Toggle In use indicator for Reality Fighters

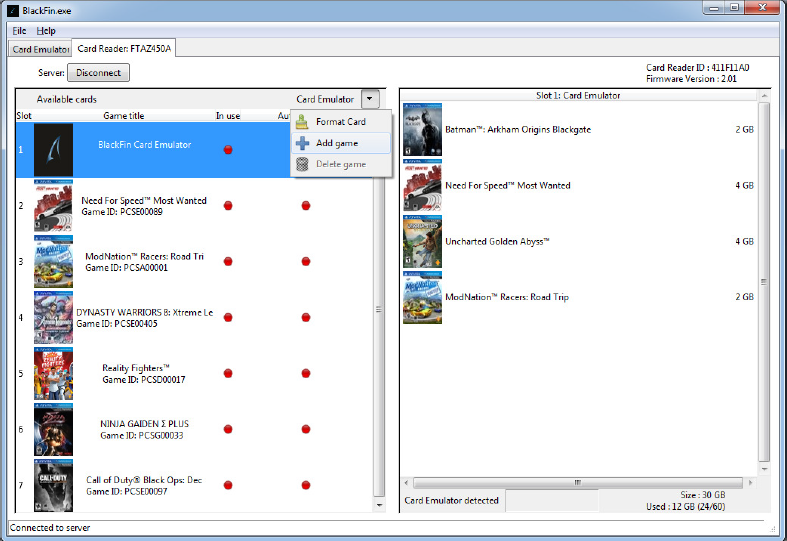(x=228, y=373)
